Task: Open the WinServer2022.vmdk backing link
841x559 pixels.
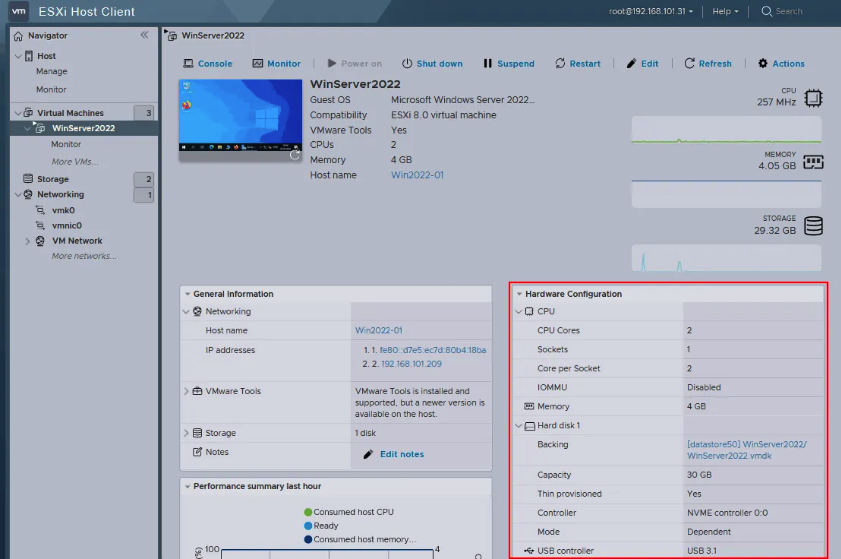Action: pyautogui.click(x=747, y=450)
